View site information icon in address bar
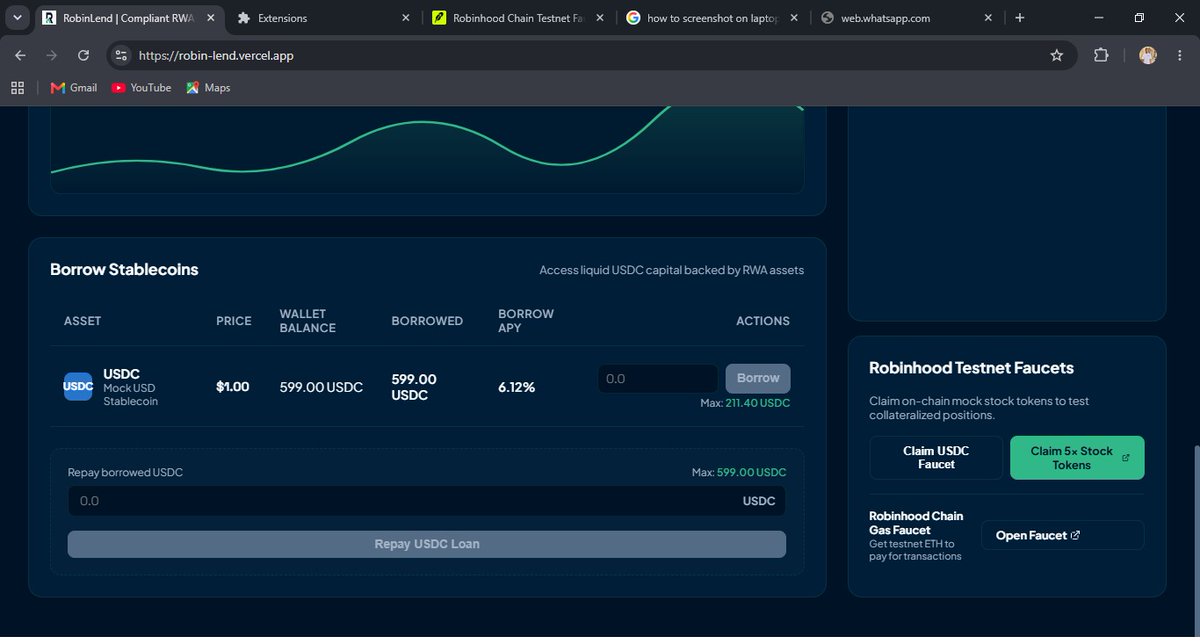This screenshot has width=1200, height=644. coord(120,56)
